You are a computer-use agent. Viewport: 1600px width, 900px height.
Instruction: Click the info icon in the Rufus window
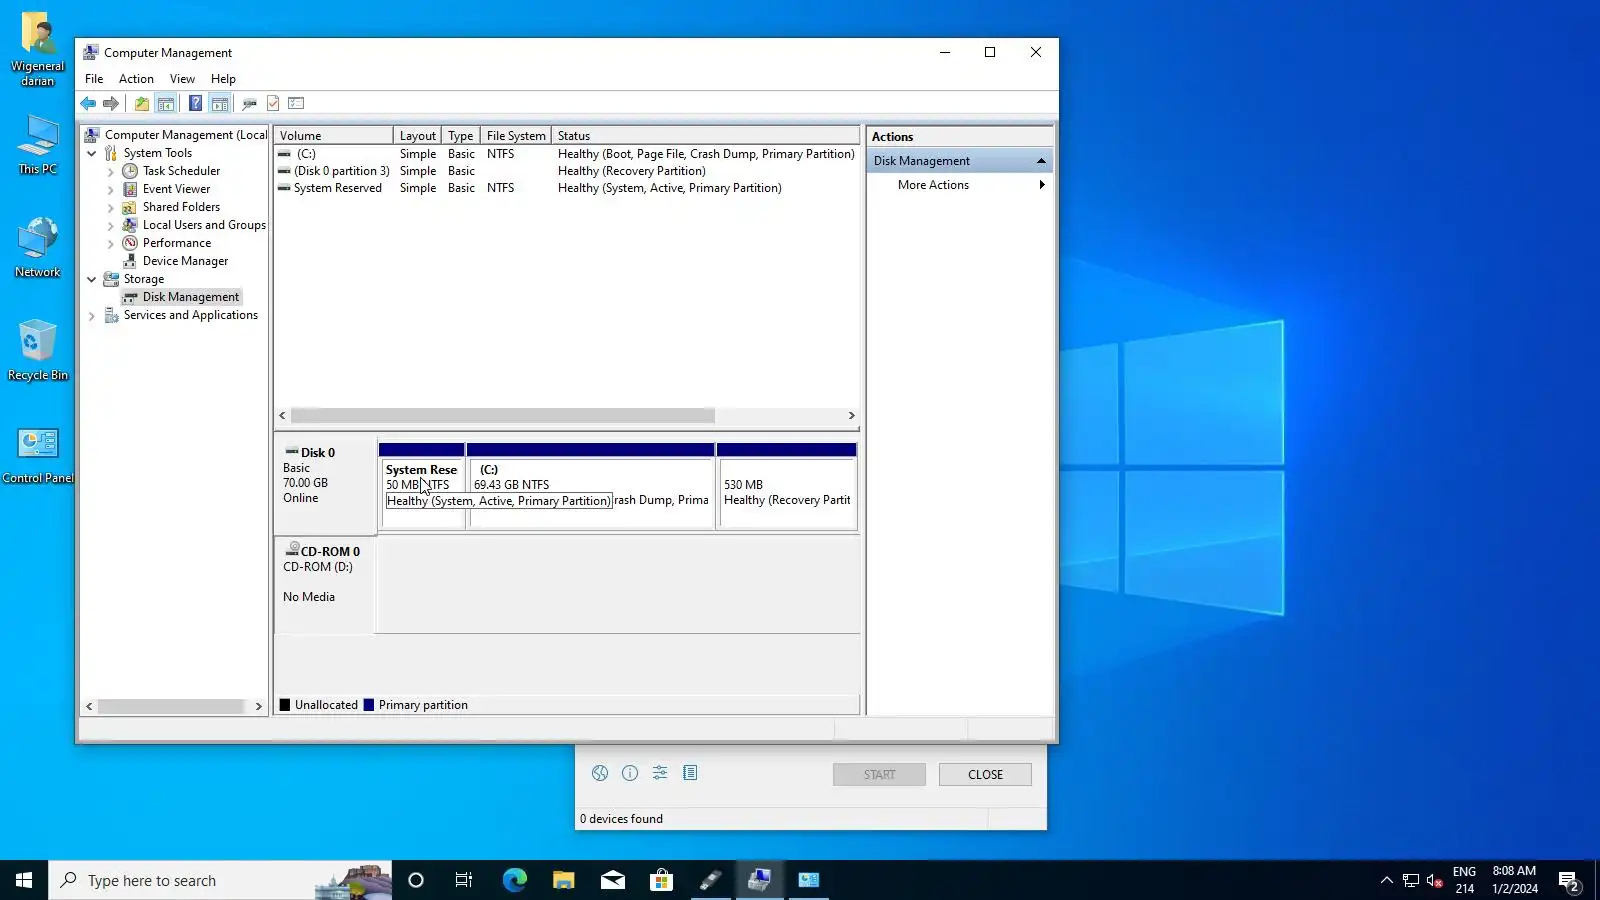click(630, 773)
